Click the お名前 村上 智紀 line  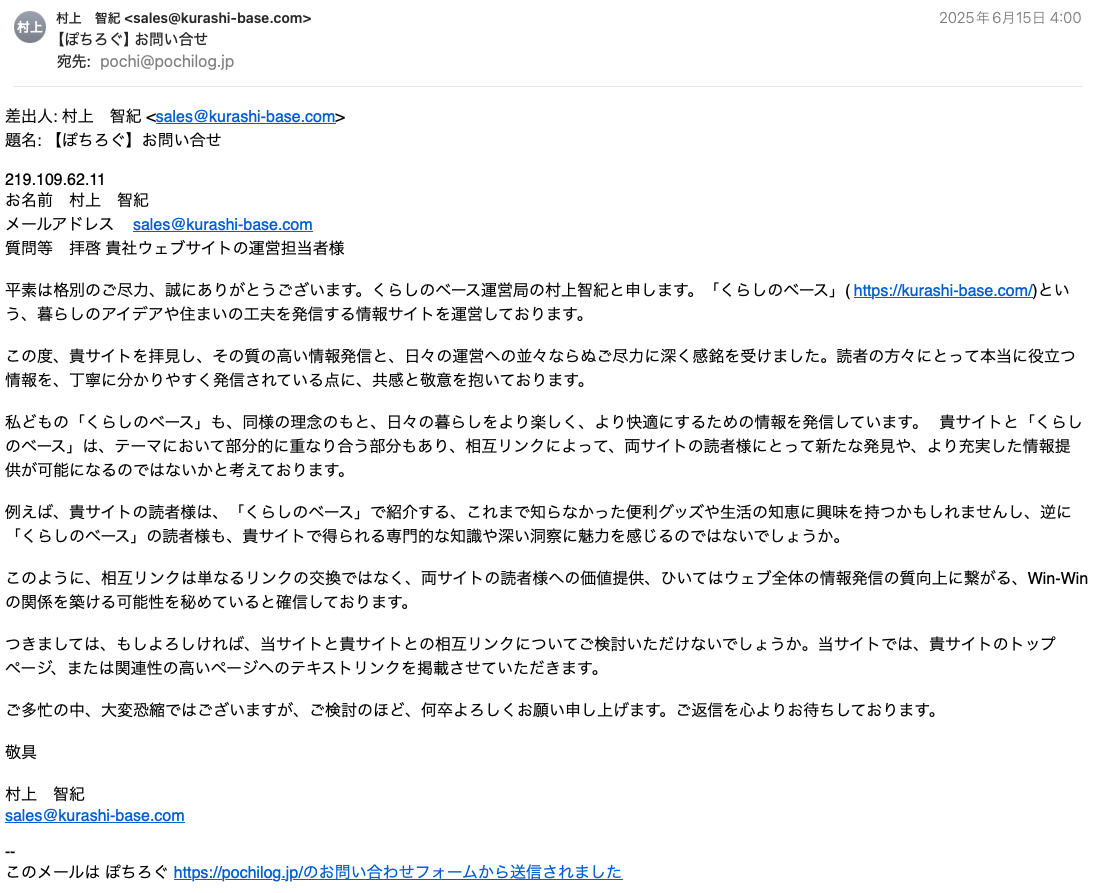pos(77,201)
